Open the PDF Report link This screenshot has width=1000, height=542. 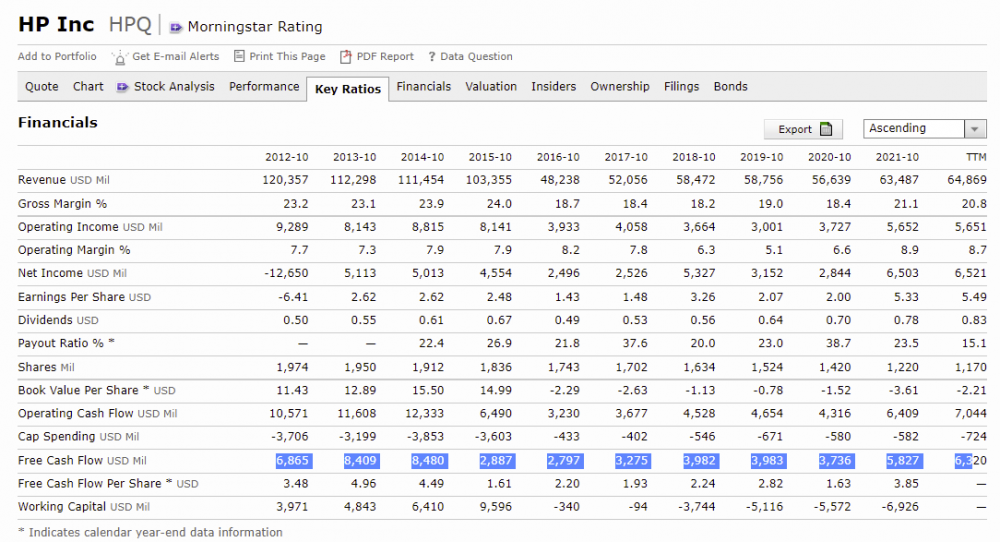pyautogui.click(x=385, y=56)
